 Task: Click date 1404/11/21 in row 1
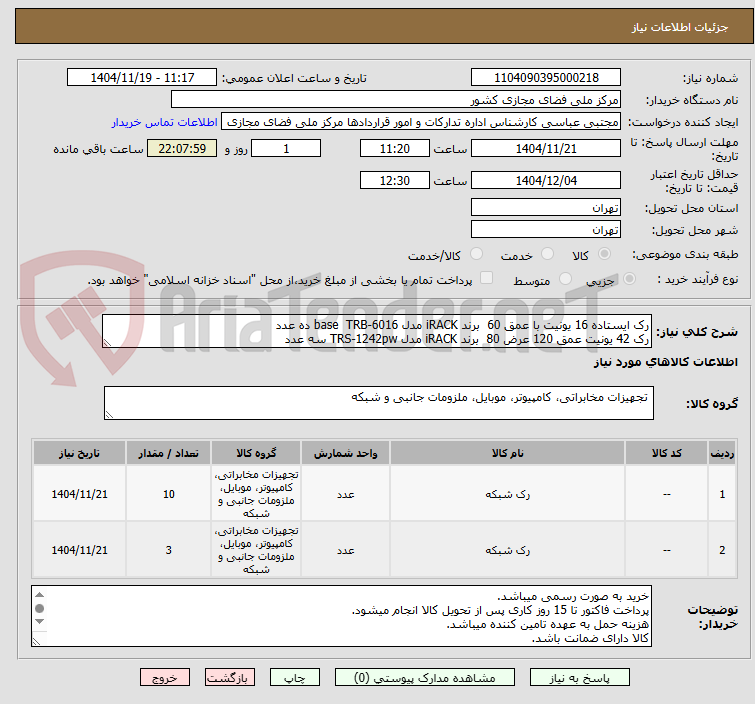(x=79, y=494)
